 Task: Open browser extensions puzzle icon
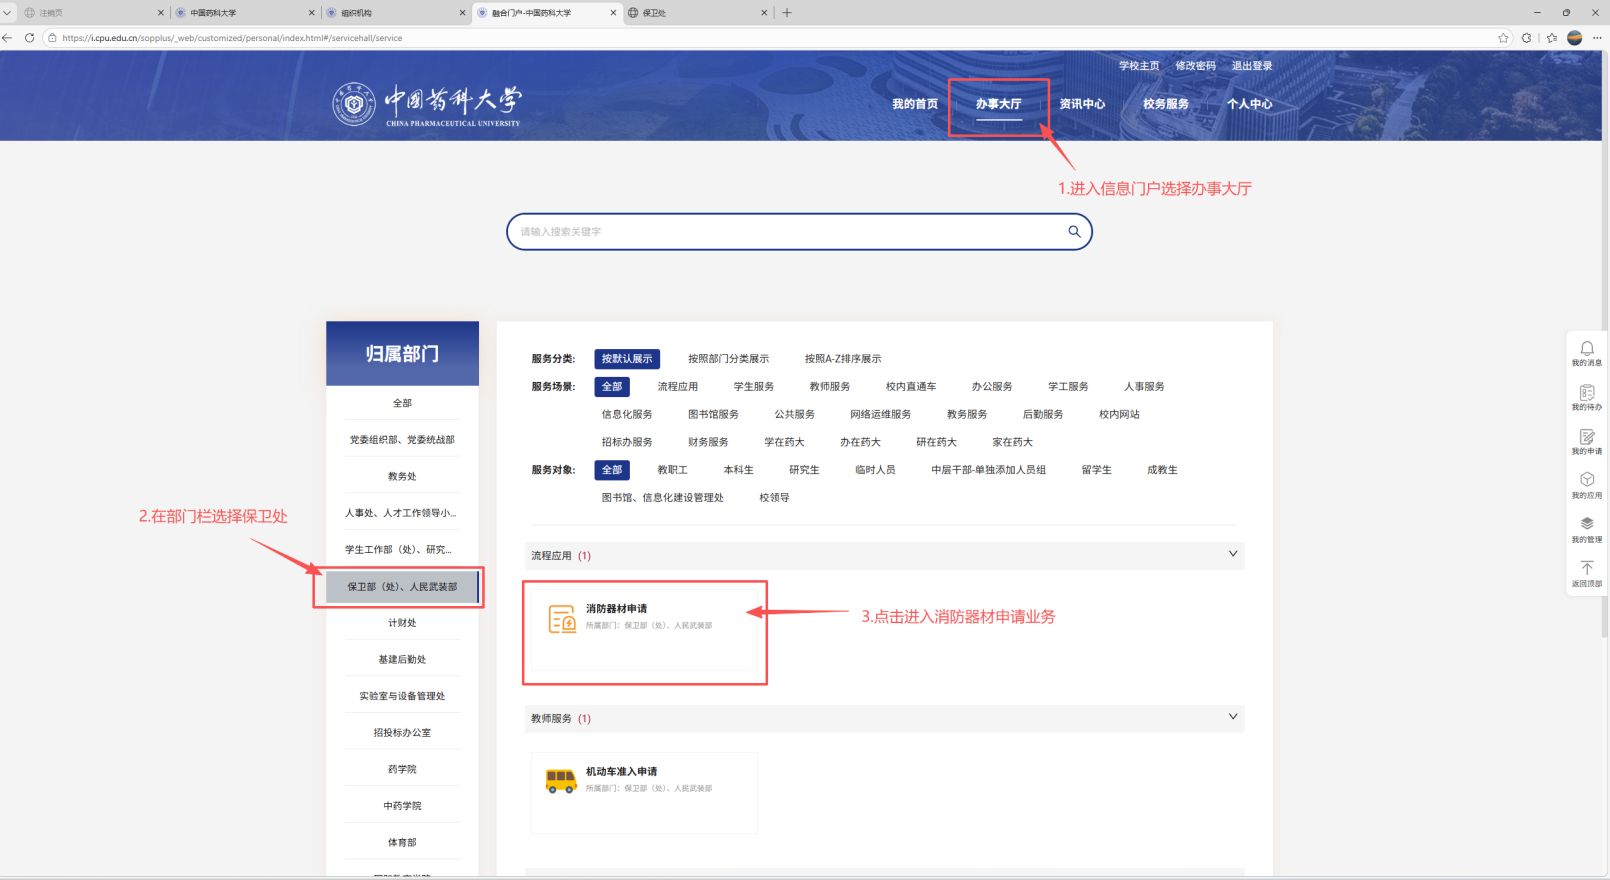coord(1526,38)
